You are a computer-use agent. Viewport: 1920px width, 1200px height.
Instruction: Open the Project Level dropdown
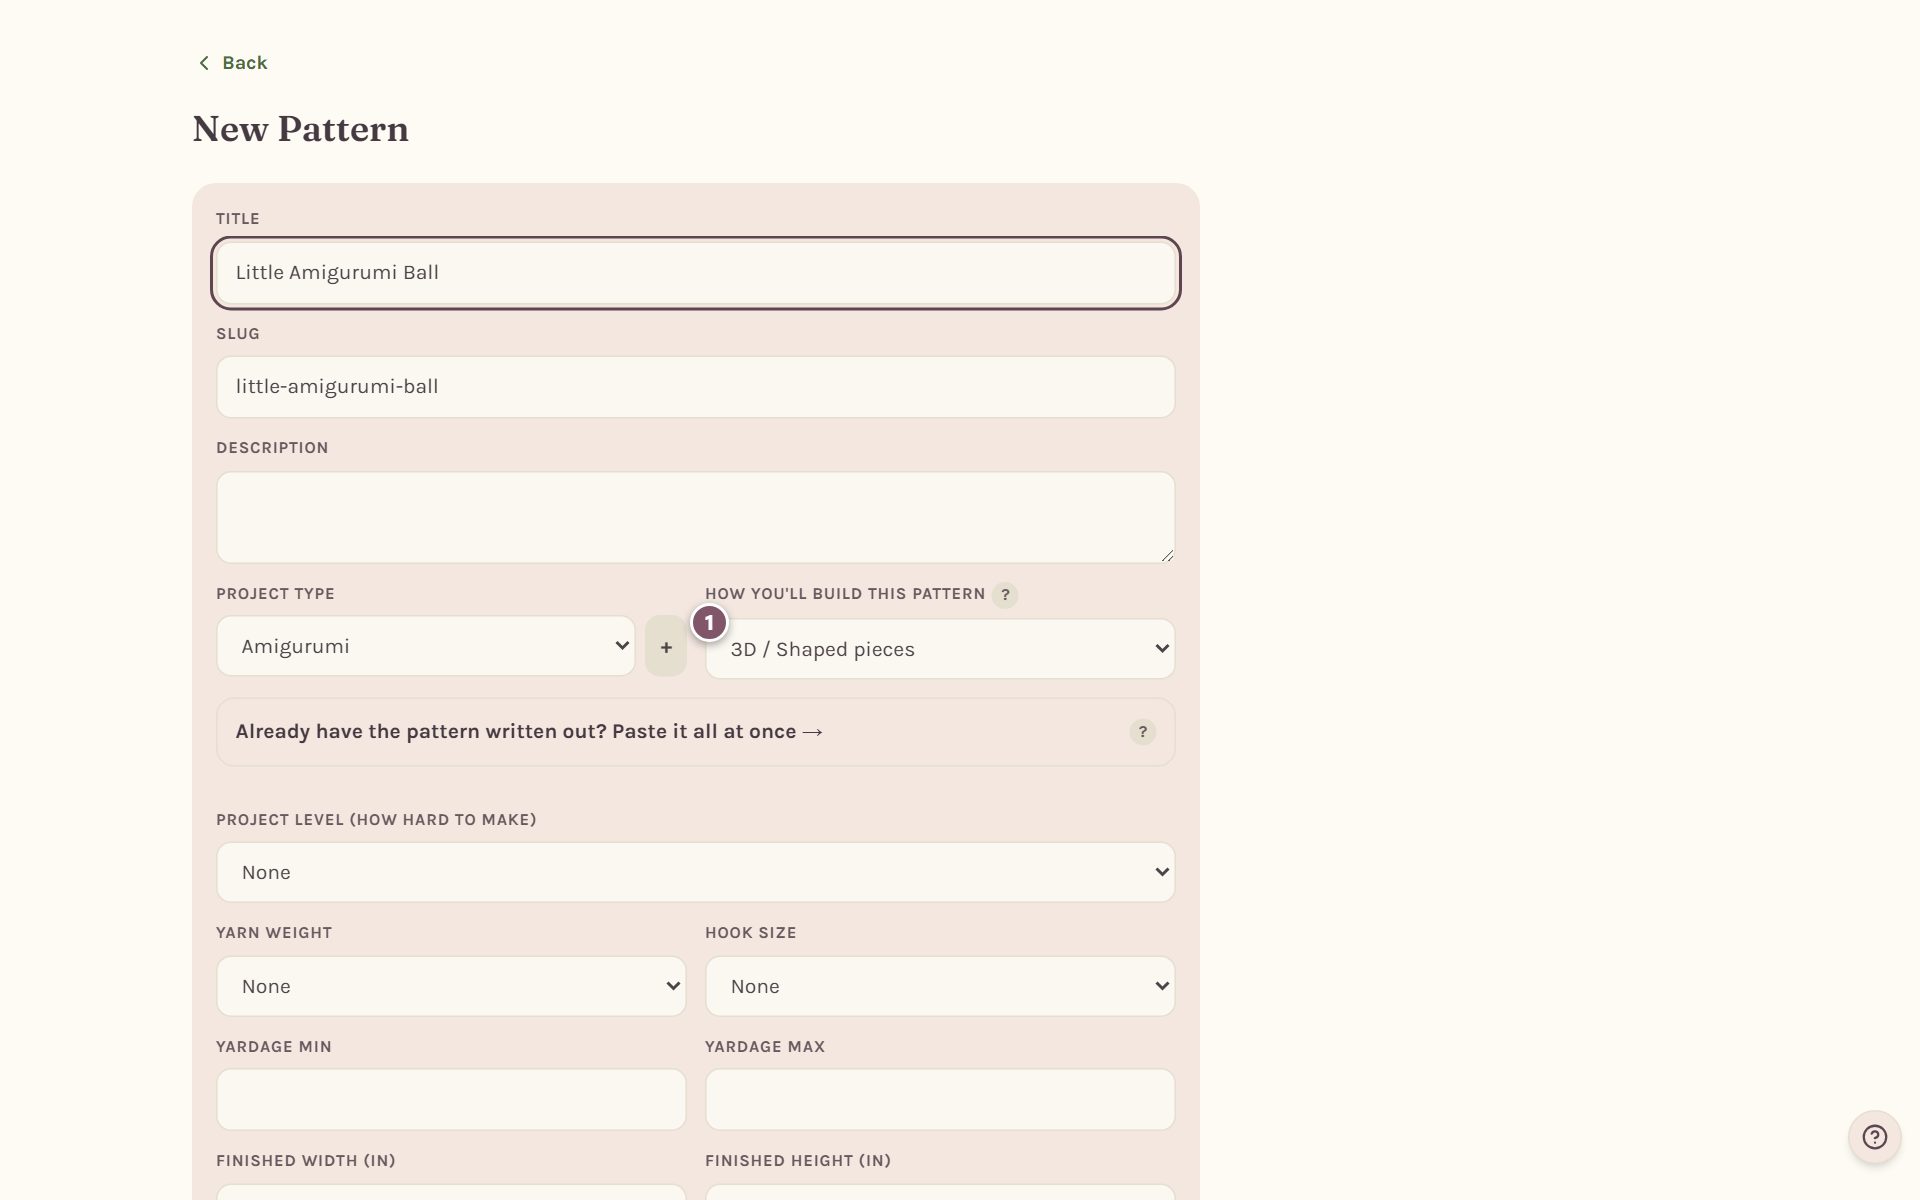[696, 872]
